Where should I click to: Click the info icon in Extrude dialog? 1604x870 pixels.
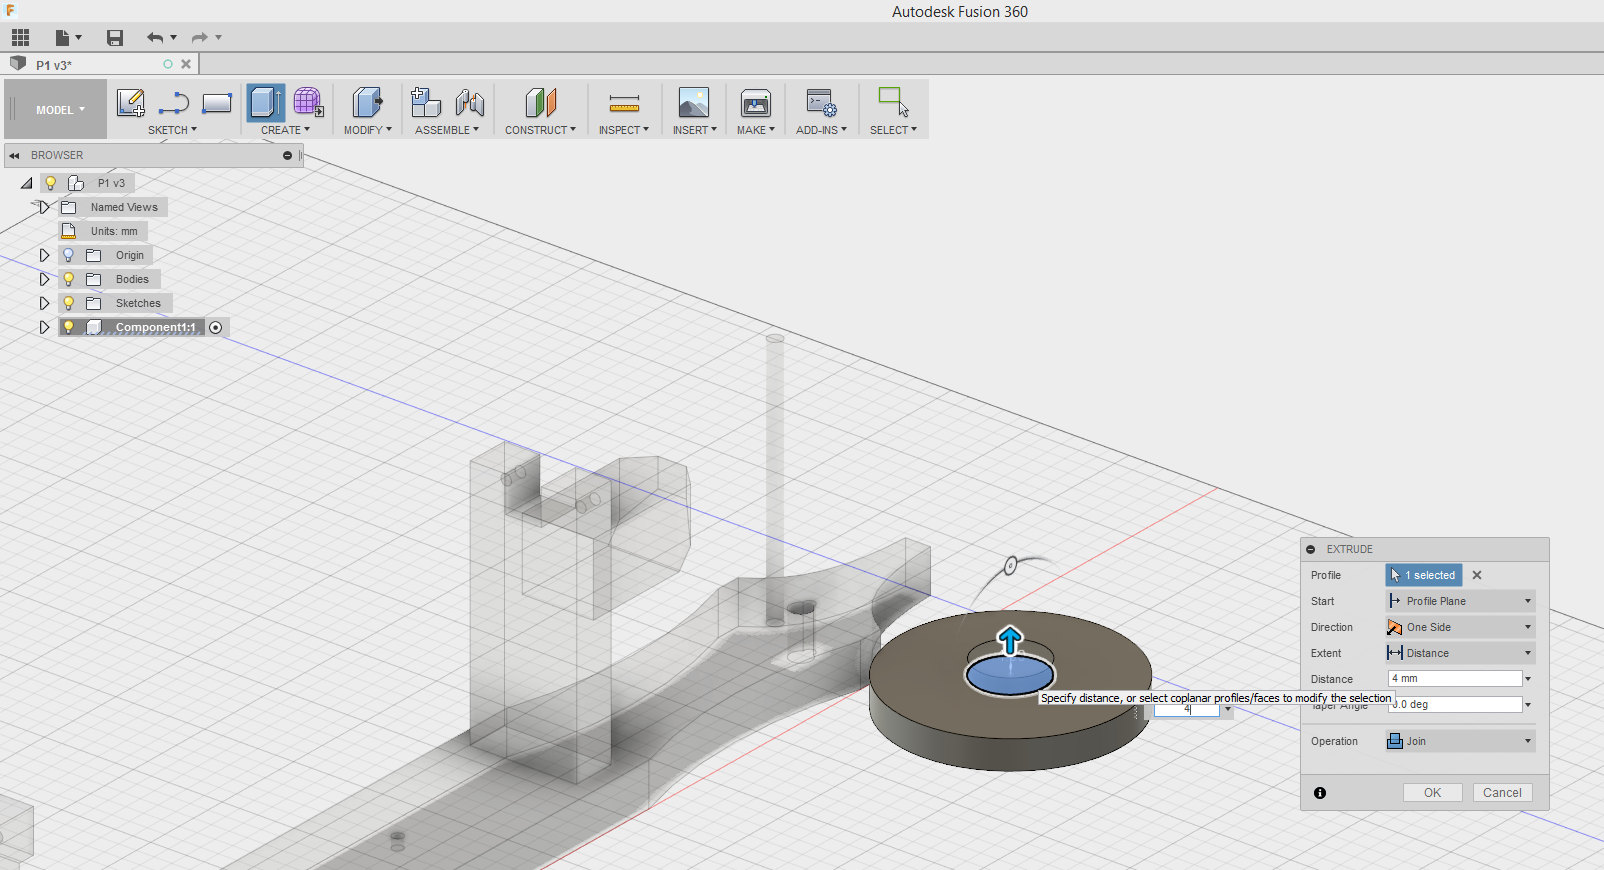coord(1320,793)
